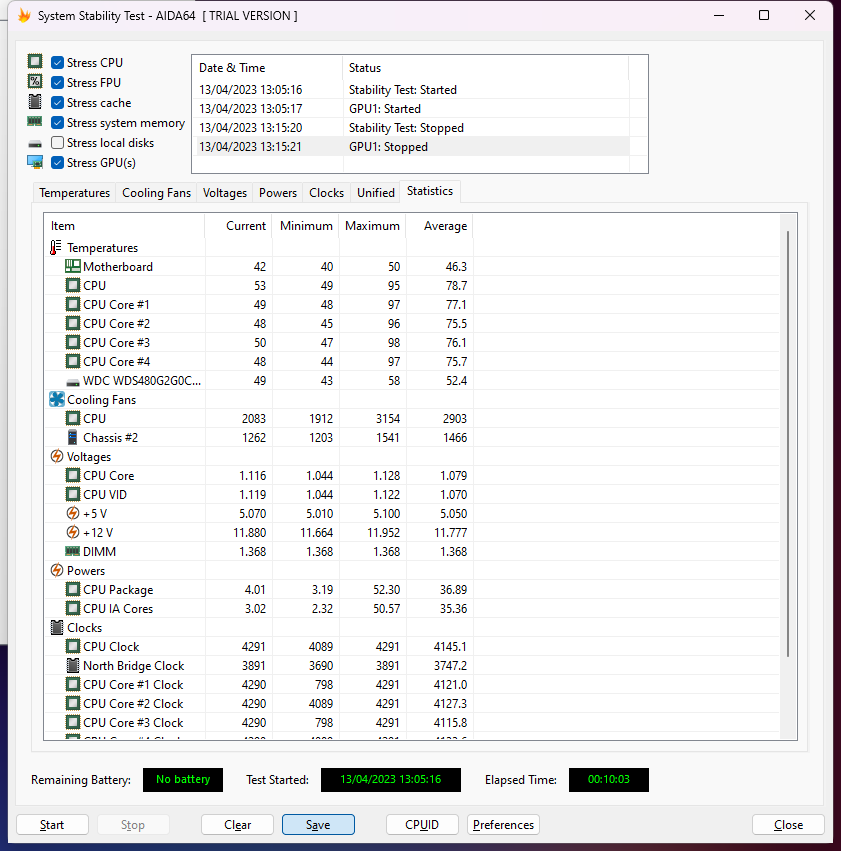This screenshot has width=841, height=851.
Task: Disable the Stress cache checkbox
Action: (x=58, y=103)
